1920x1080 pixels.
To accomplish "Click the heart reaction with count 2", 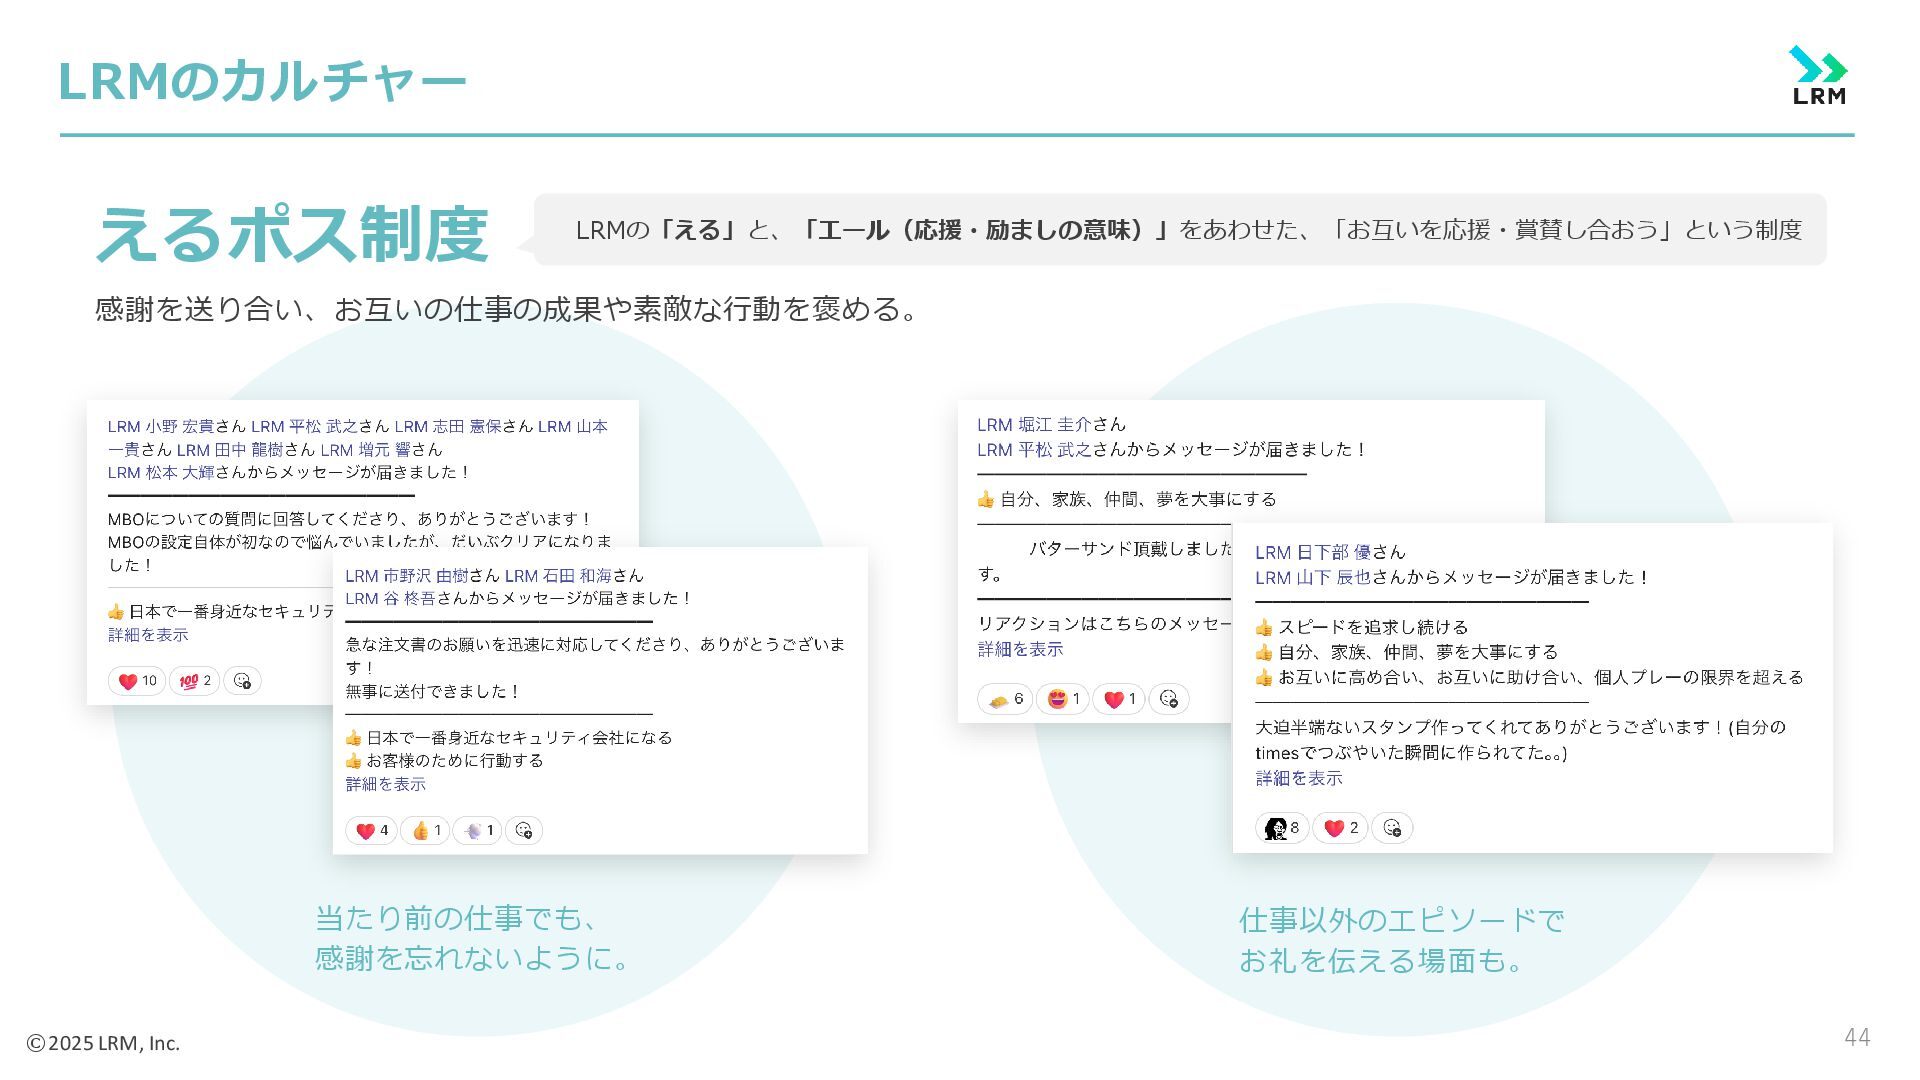I will pyautogui.click(x=1340, y=828).
